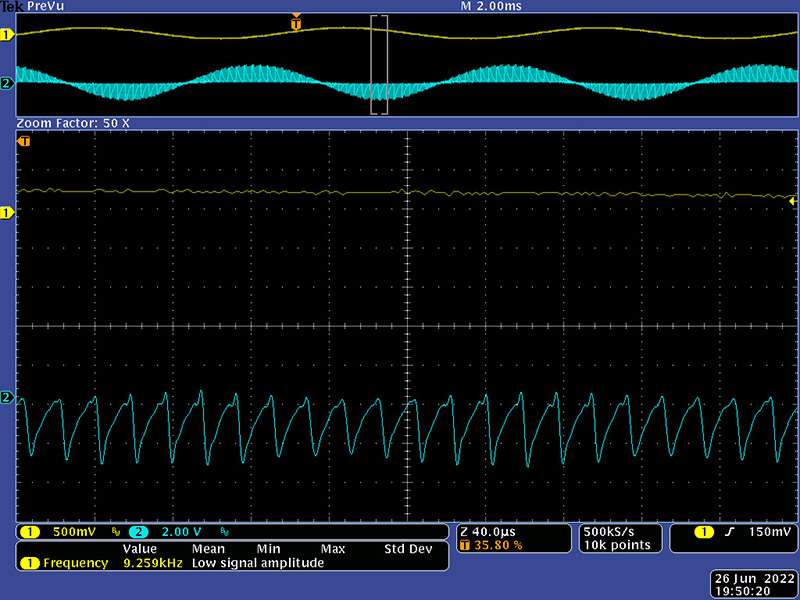
Task: Click channel 1 badge in scale readout
Action: pyautogui.click(x=30, y=532)
